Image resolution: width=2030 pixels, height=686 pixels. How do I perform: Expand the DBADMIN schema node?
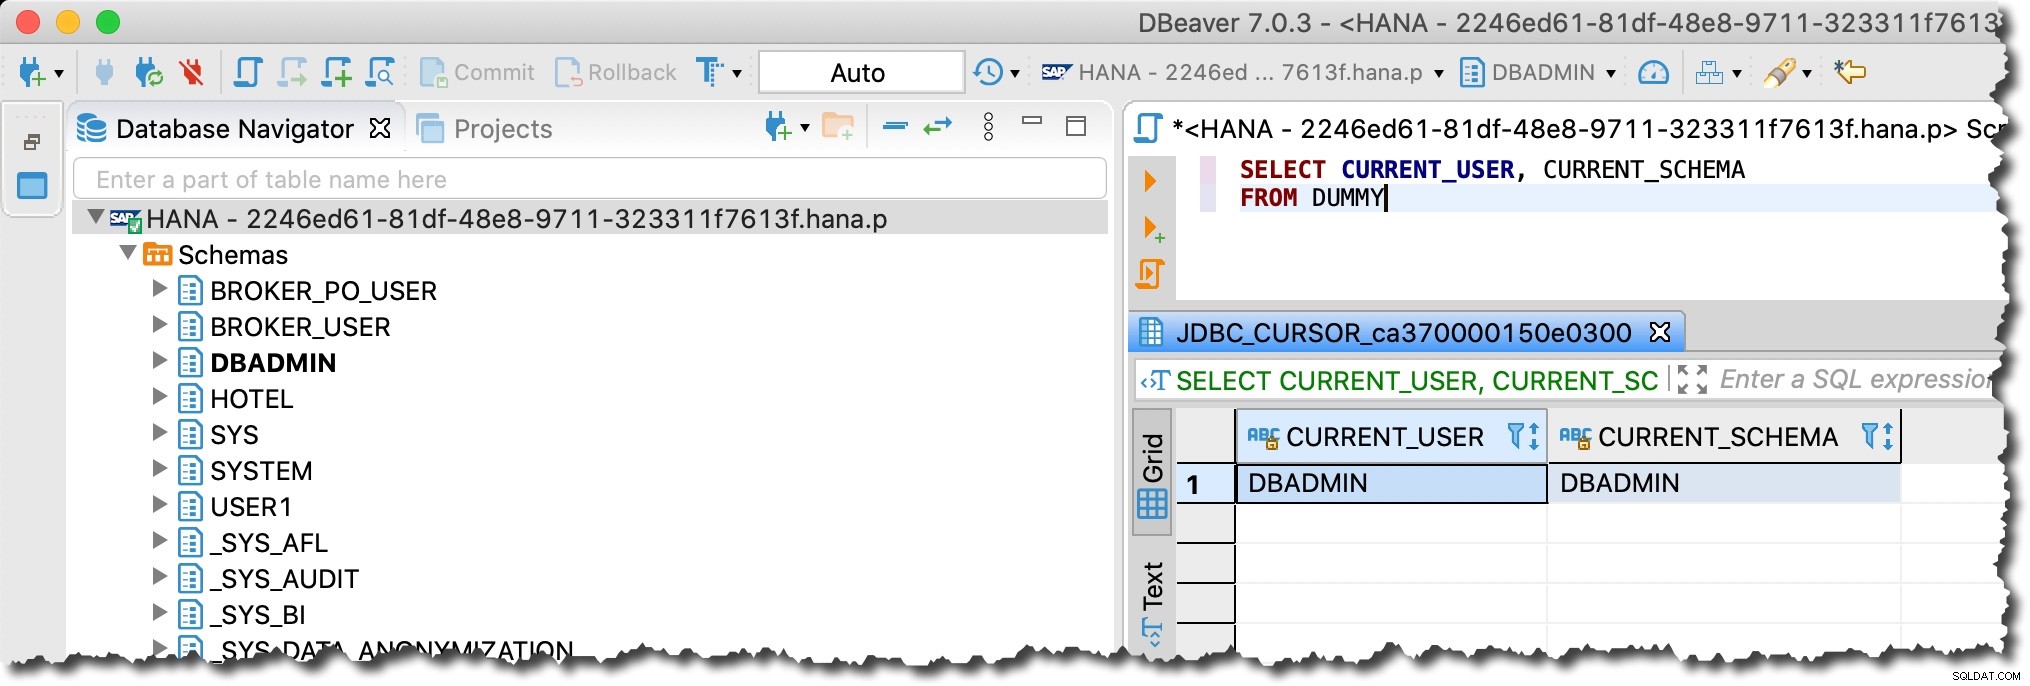click(159, 361)
